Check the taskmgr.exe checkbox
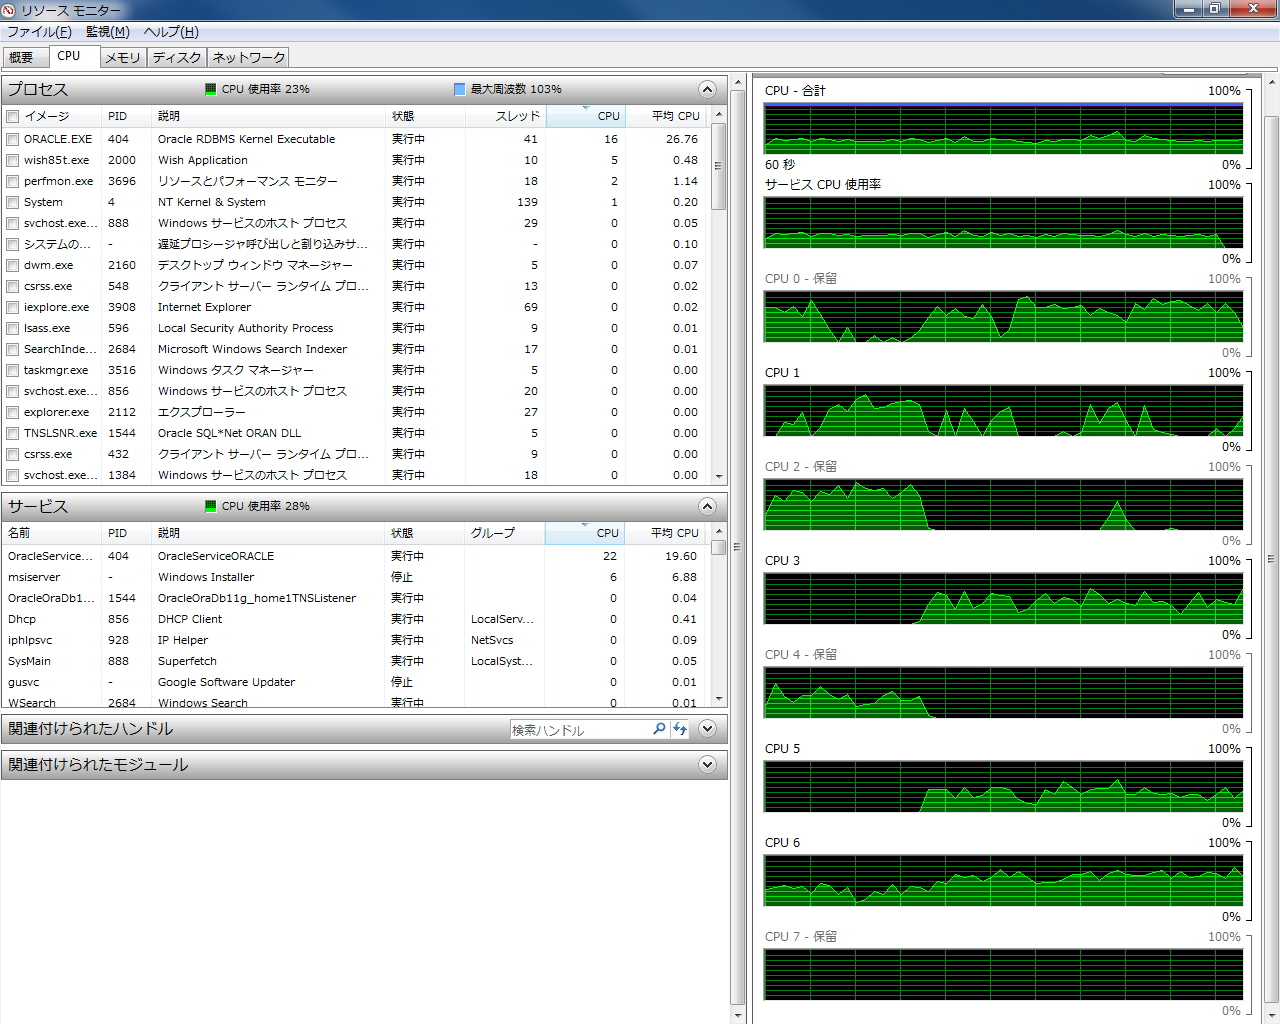 click(13, 370)
